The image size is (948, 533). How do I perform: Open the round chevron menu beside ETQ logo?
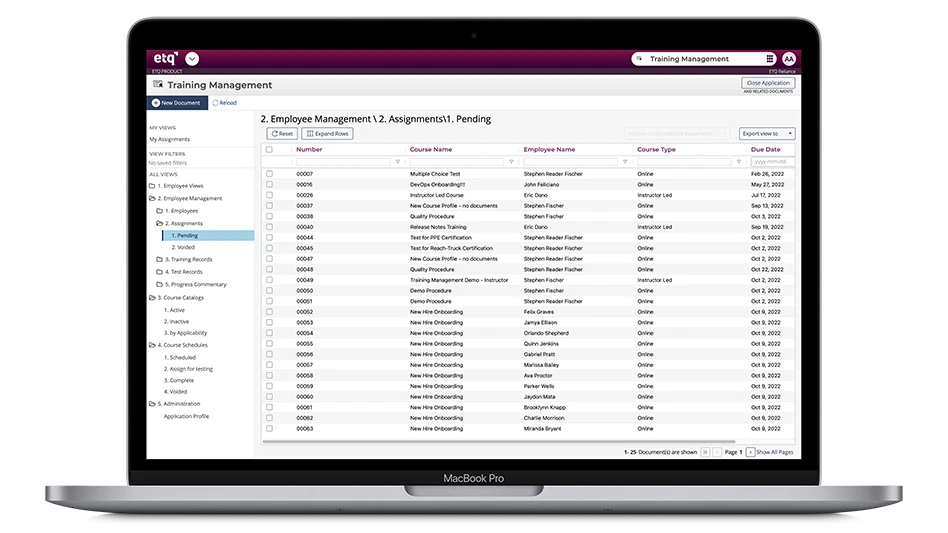coord(192,59)
